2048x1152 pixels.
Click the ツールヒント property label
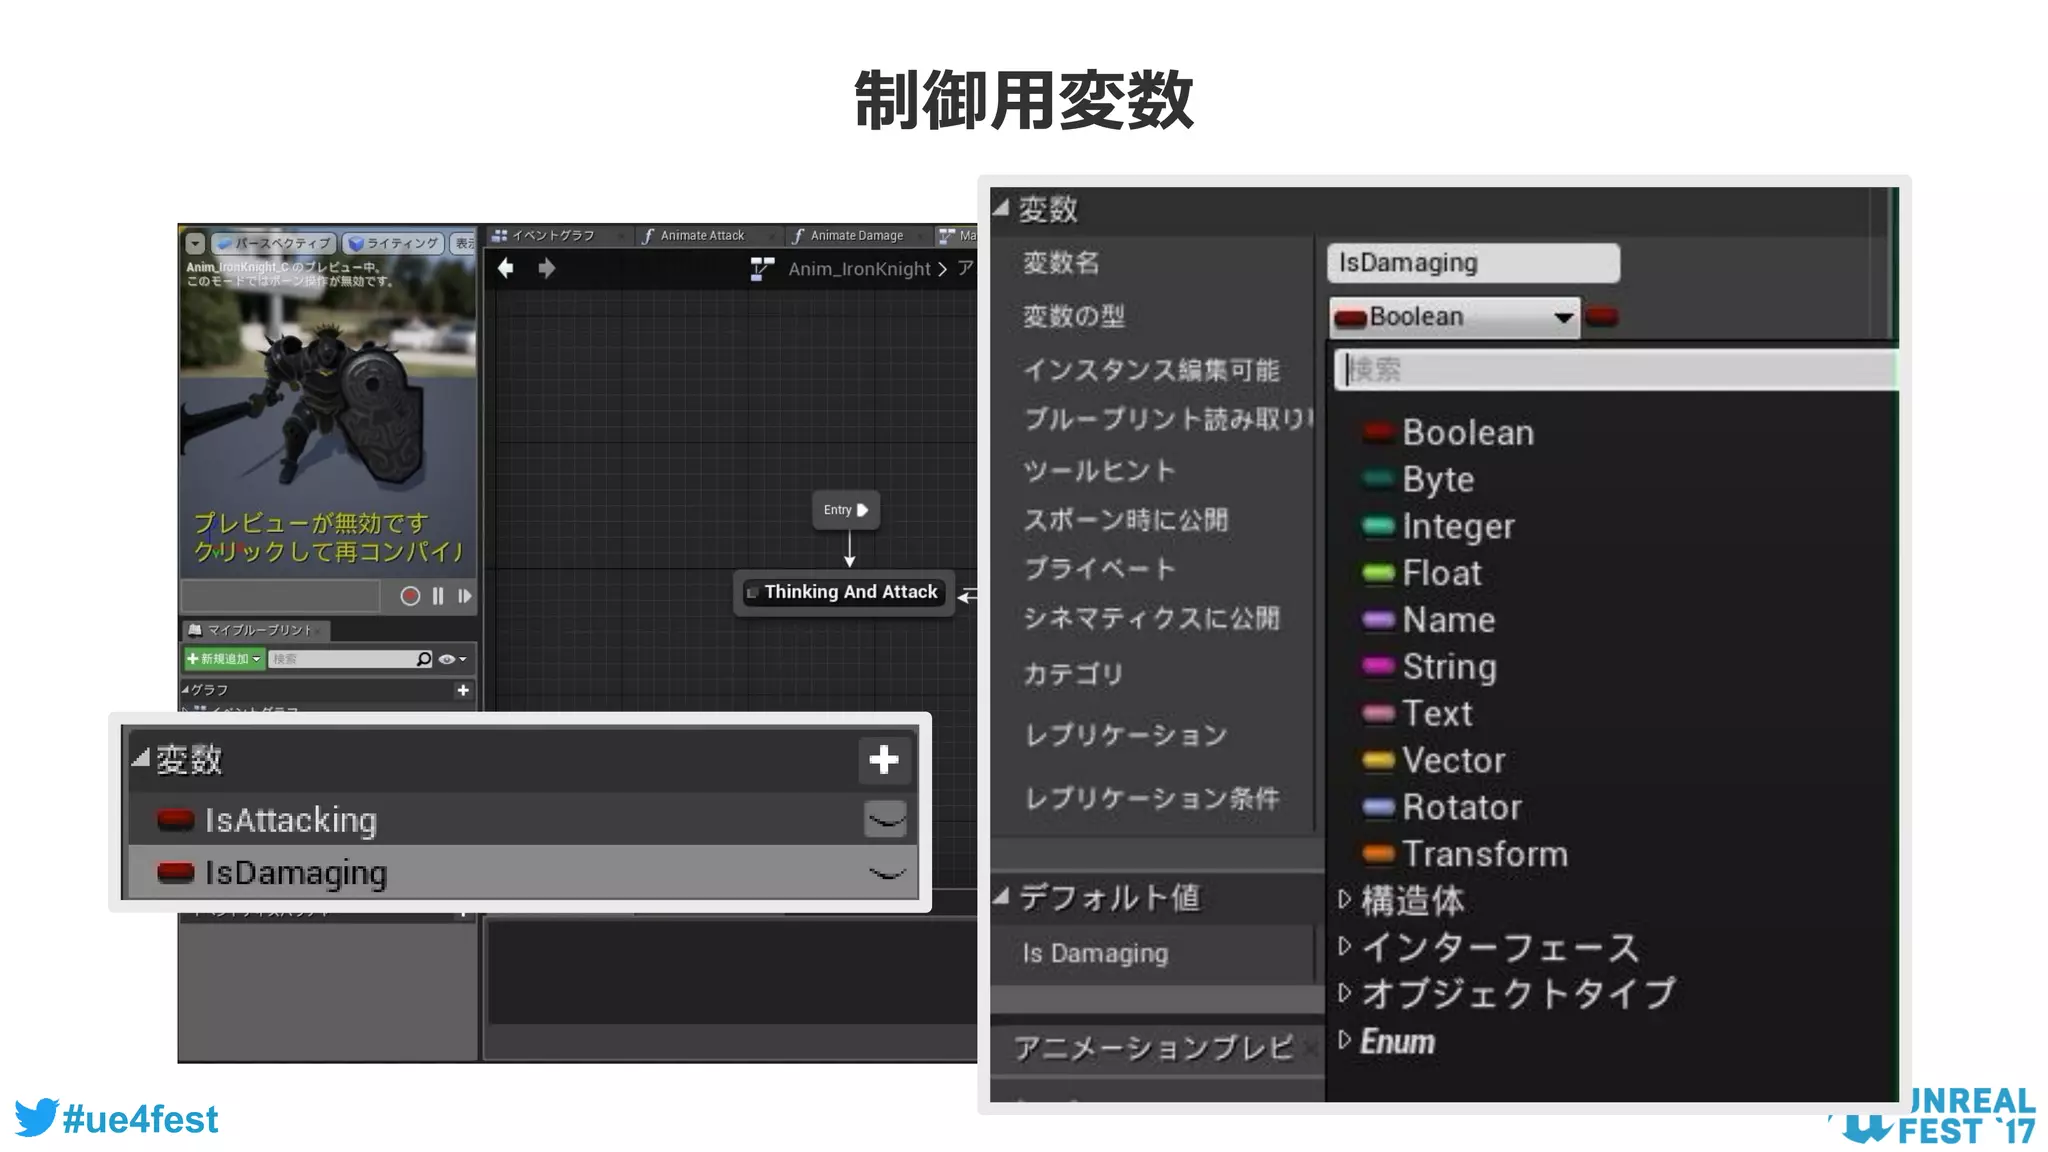(1099, 470)
